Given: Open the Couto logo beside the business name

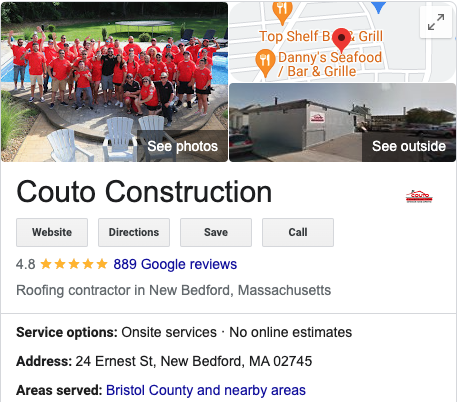Looking at the screenshot, I should pos(419,196).
